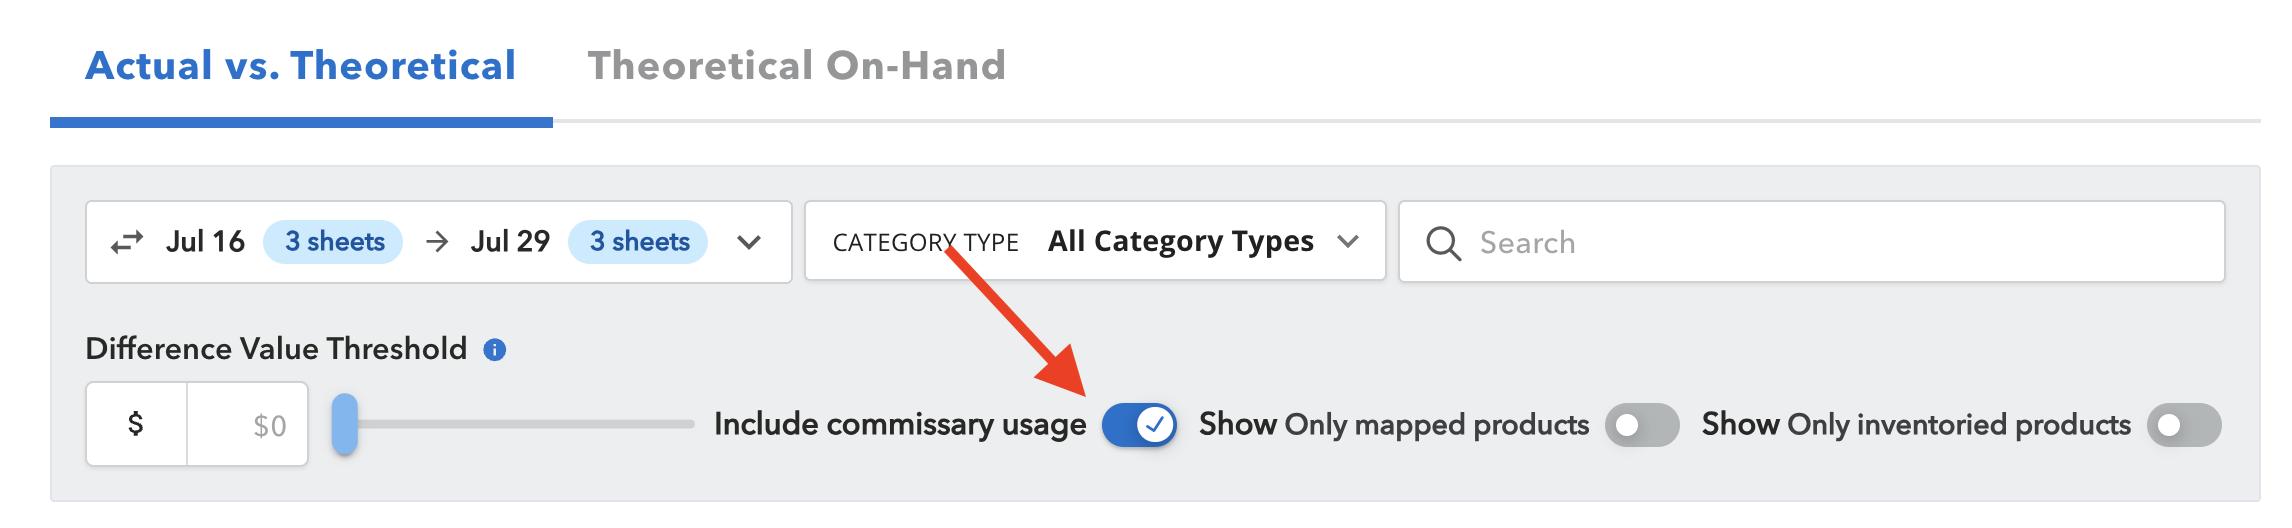Click the dollar sign currency icon
This screenshot has height=528, width=2292.
point(136,424)
